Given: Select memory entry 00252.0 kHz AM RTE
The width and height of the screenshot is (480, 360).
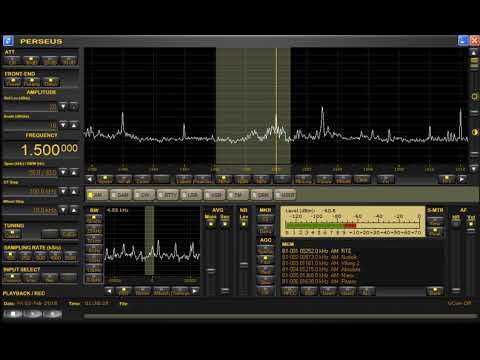Looking at the screenshot, I should [317, 251].
